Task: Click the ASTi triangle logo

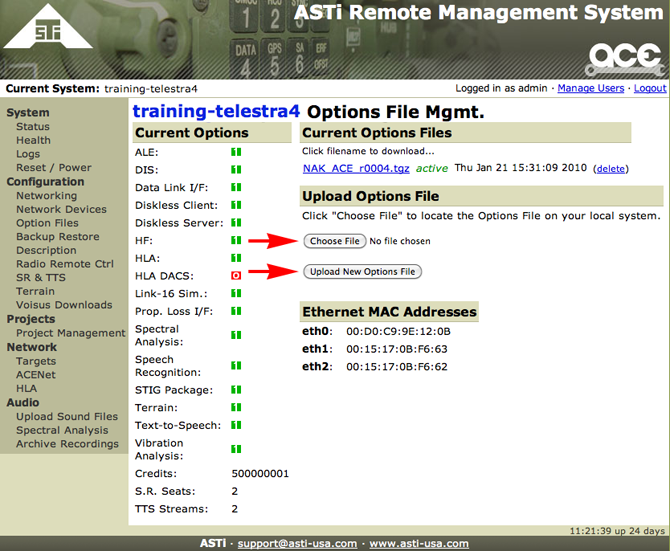Action: coord(47,27)
